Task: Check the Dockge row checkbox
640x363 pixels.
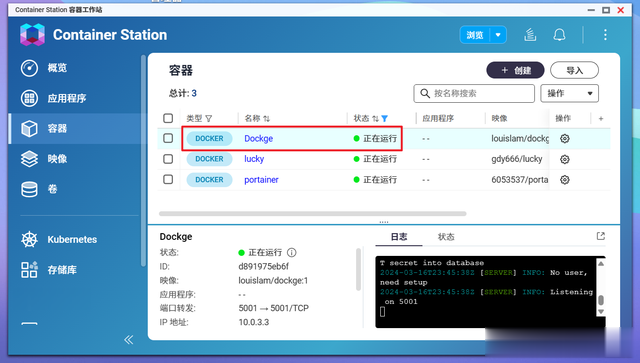Action: 168,138
